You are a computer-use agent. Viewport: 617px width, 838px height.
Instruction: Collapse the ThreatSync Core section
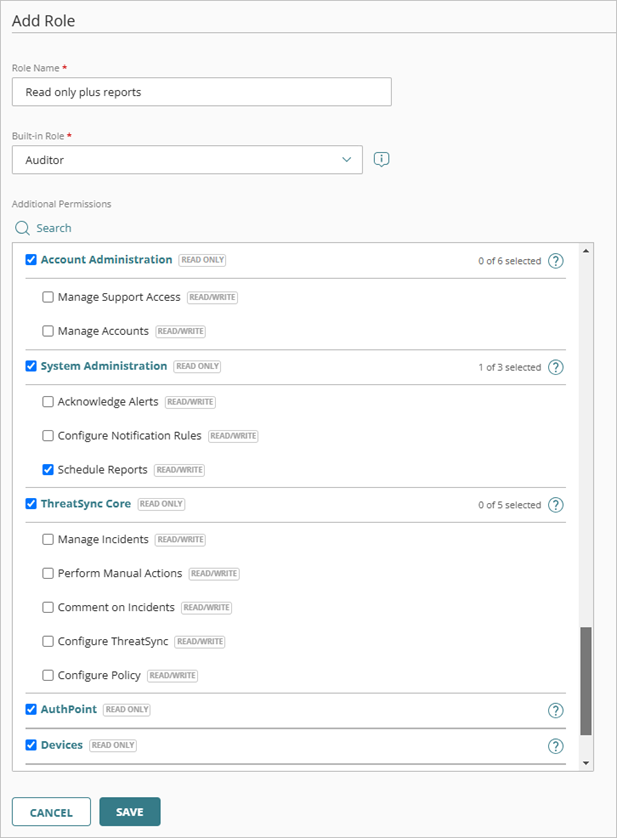coord(85,504)
